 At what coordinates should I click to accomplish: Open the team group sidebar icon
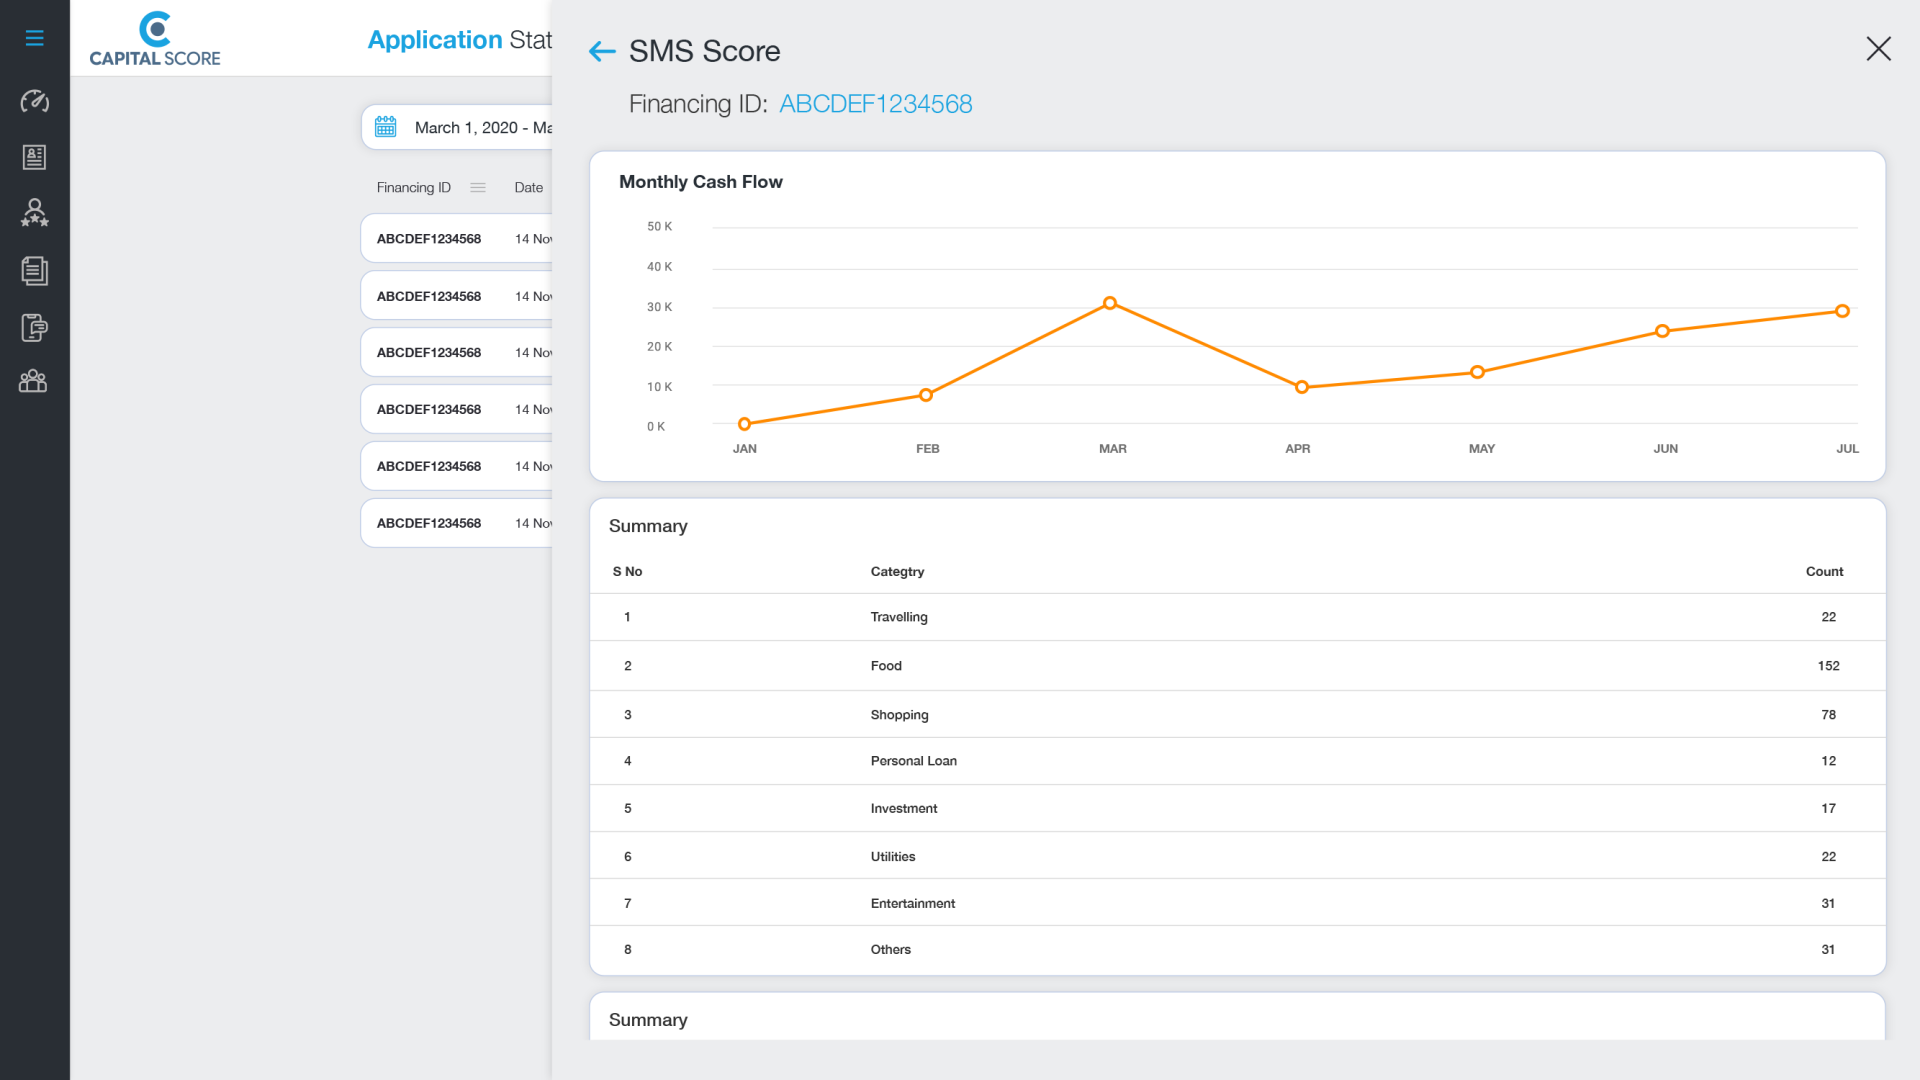pyautogui.click(x=34, y=381)
